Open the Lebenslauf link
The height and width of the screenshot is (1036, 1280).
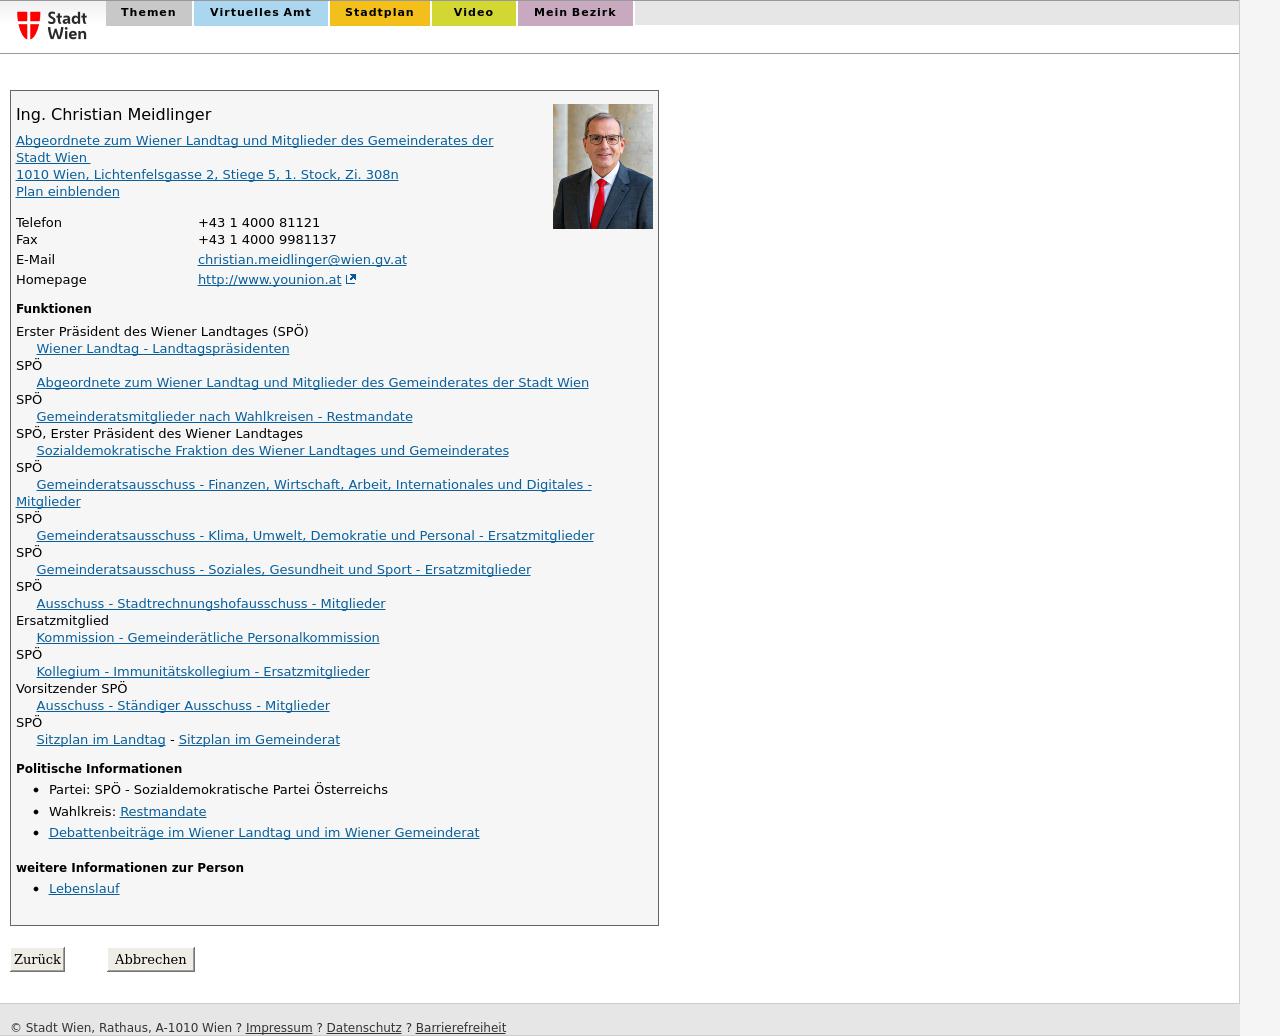coord(84,889)
